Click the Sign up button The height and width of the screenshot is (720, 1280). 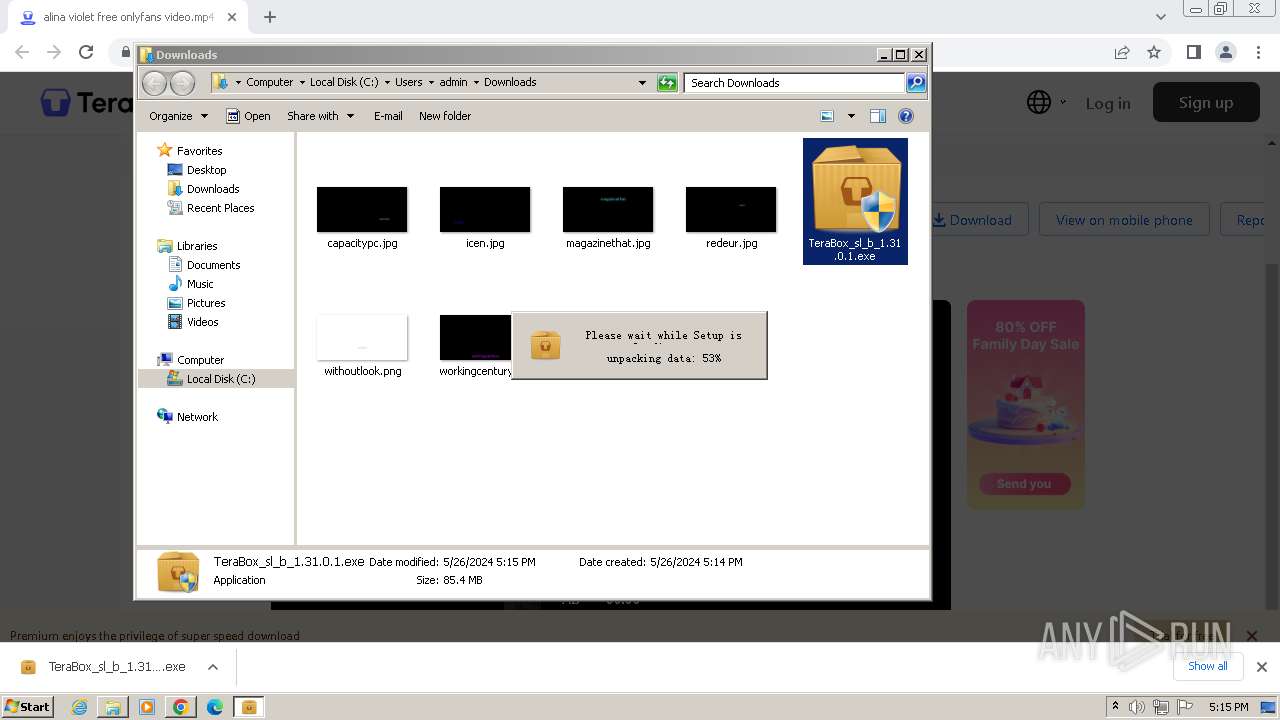pyautogui.click(x=1206, y=102)
